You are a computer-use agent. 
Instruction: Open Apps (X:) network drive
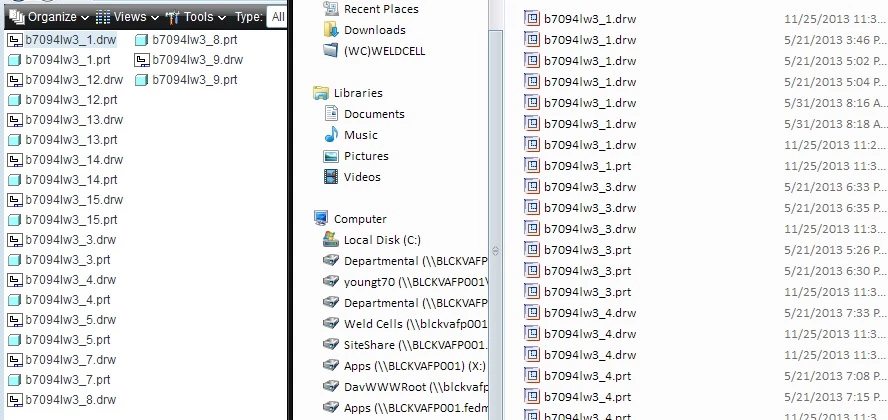click(x=415, y=366)
